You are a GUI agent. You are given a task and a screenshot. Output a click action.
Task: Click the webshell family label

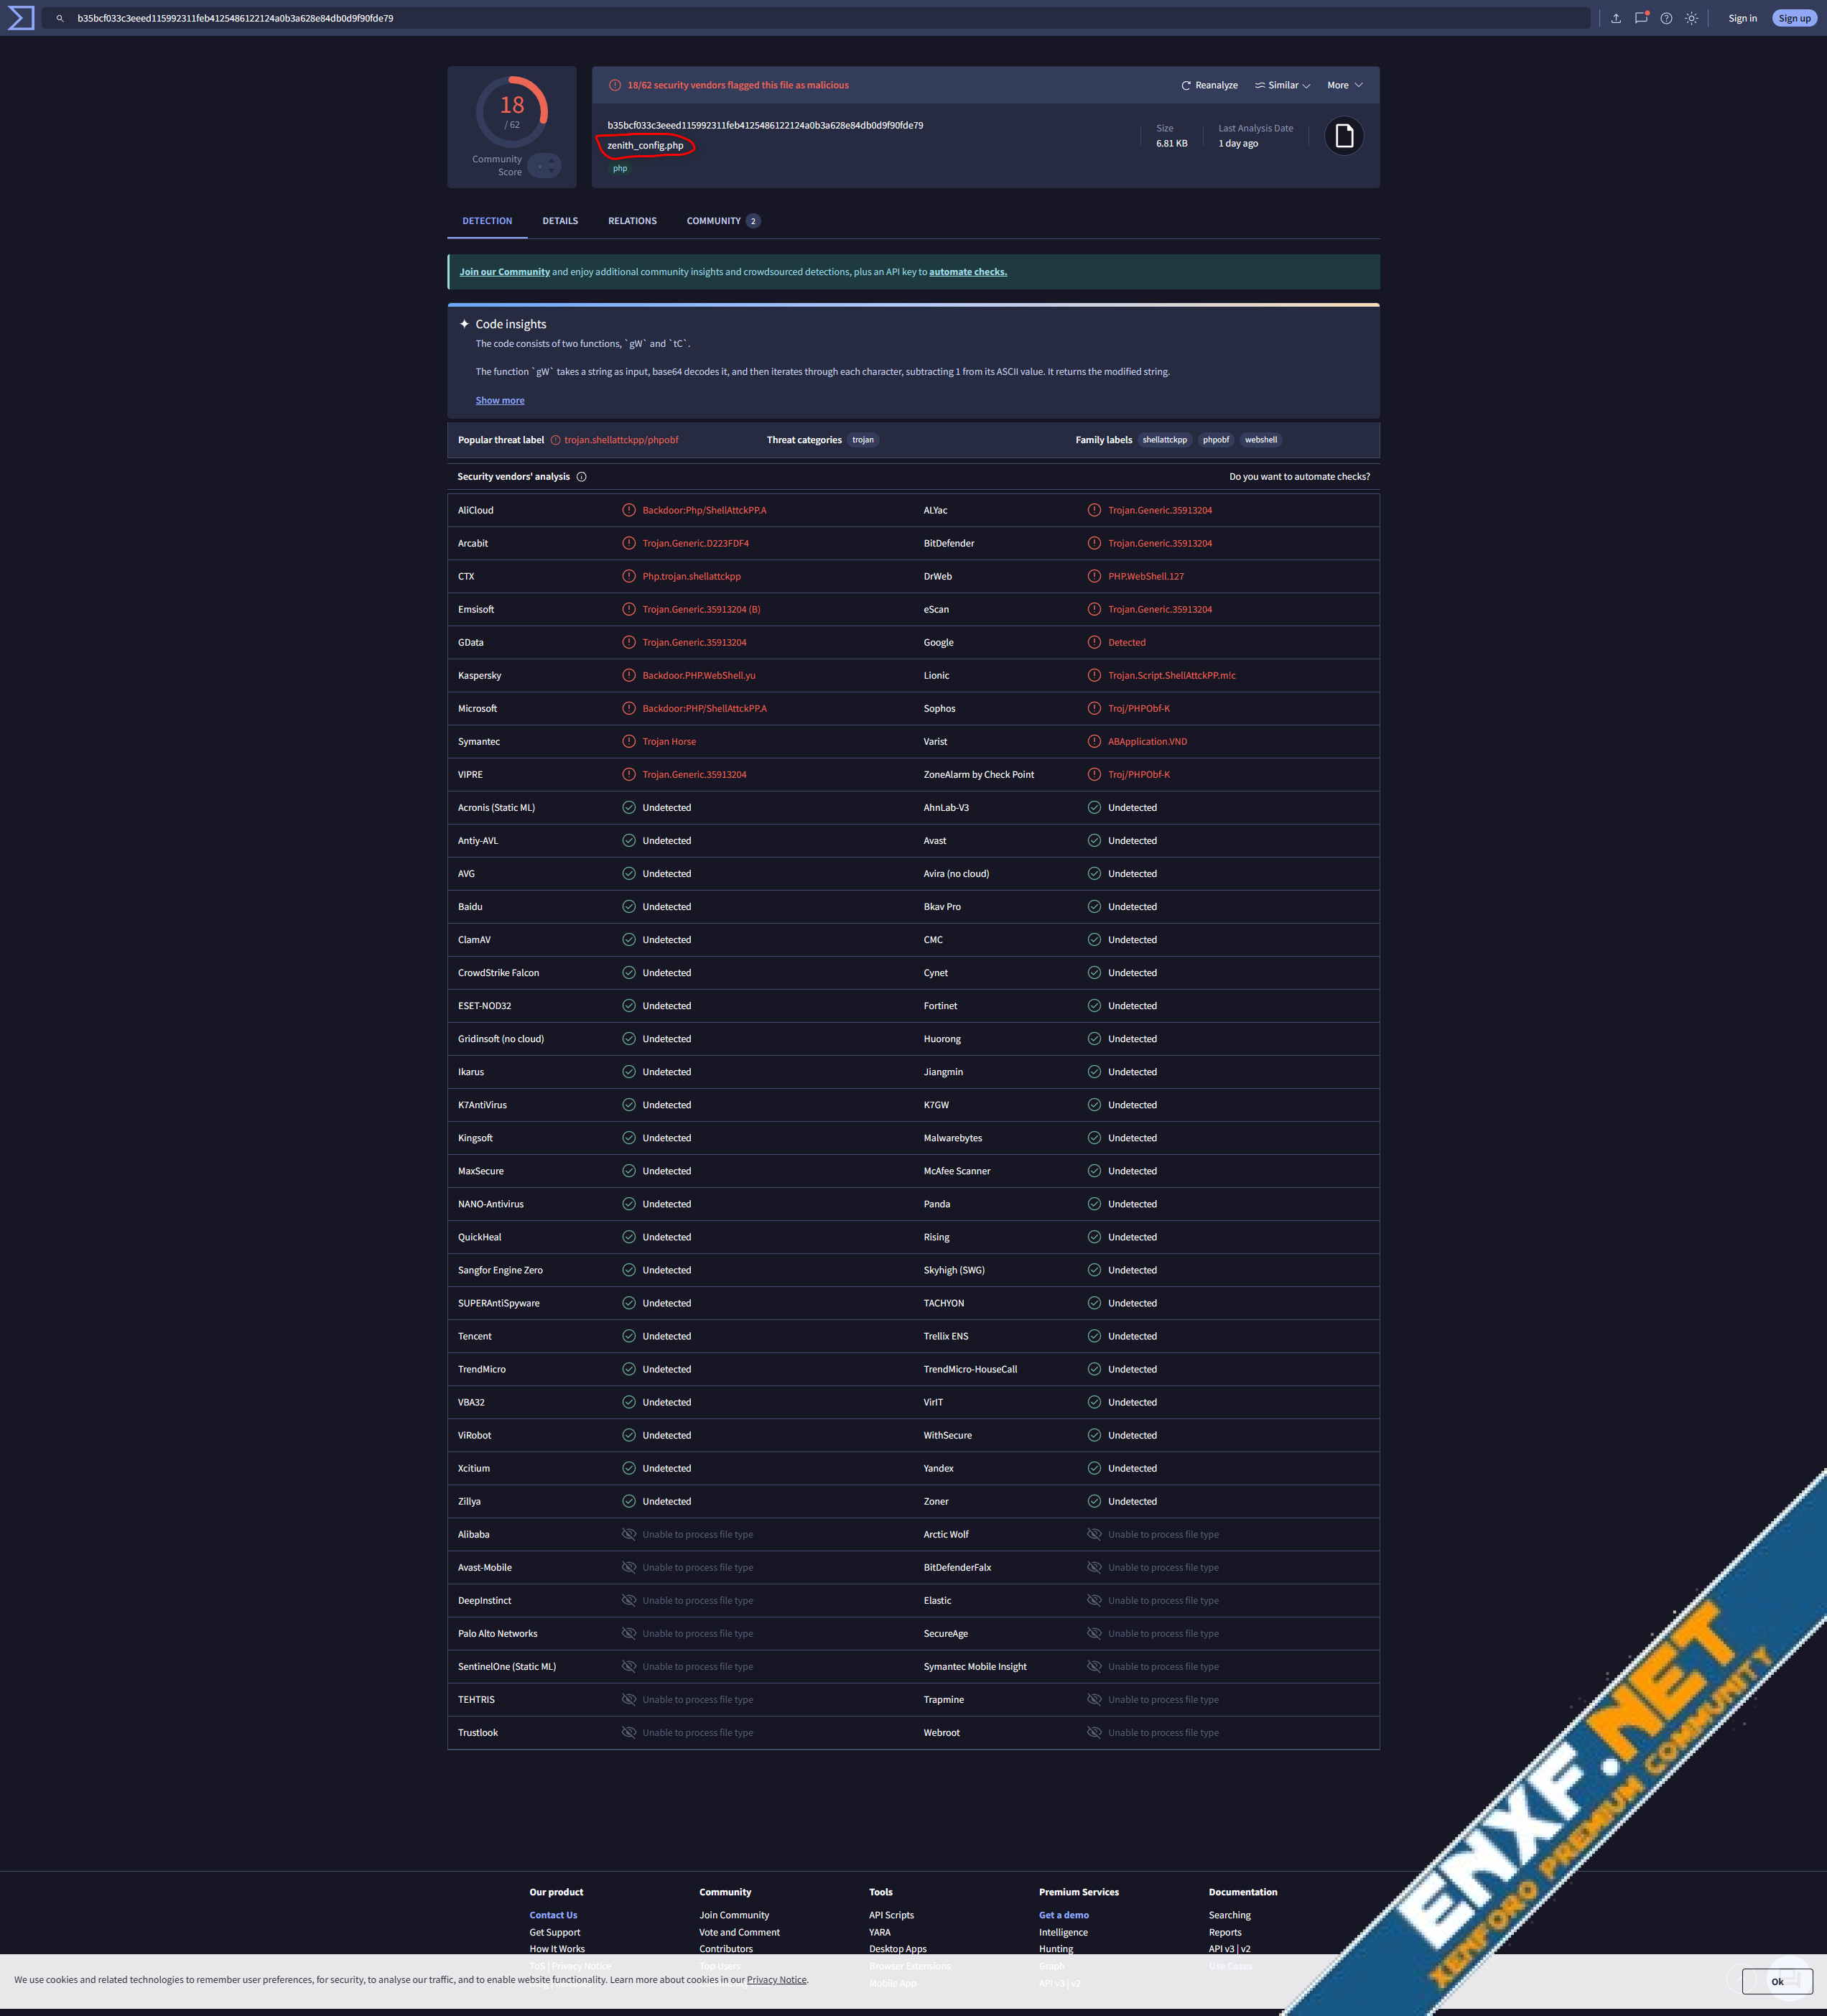pos(1261,440)
